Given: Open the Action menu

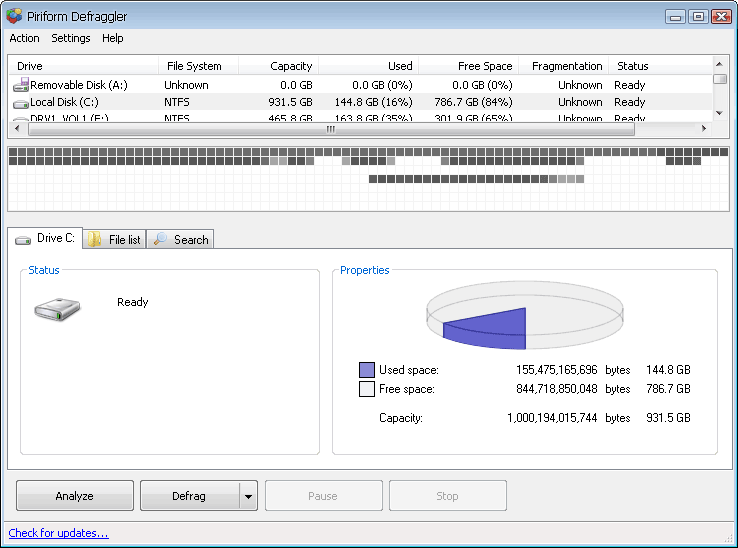Looking at the screenshot, I should (x=24, y=38).
